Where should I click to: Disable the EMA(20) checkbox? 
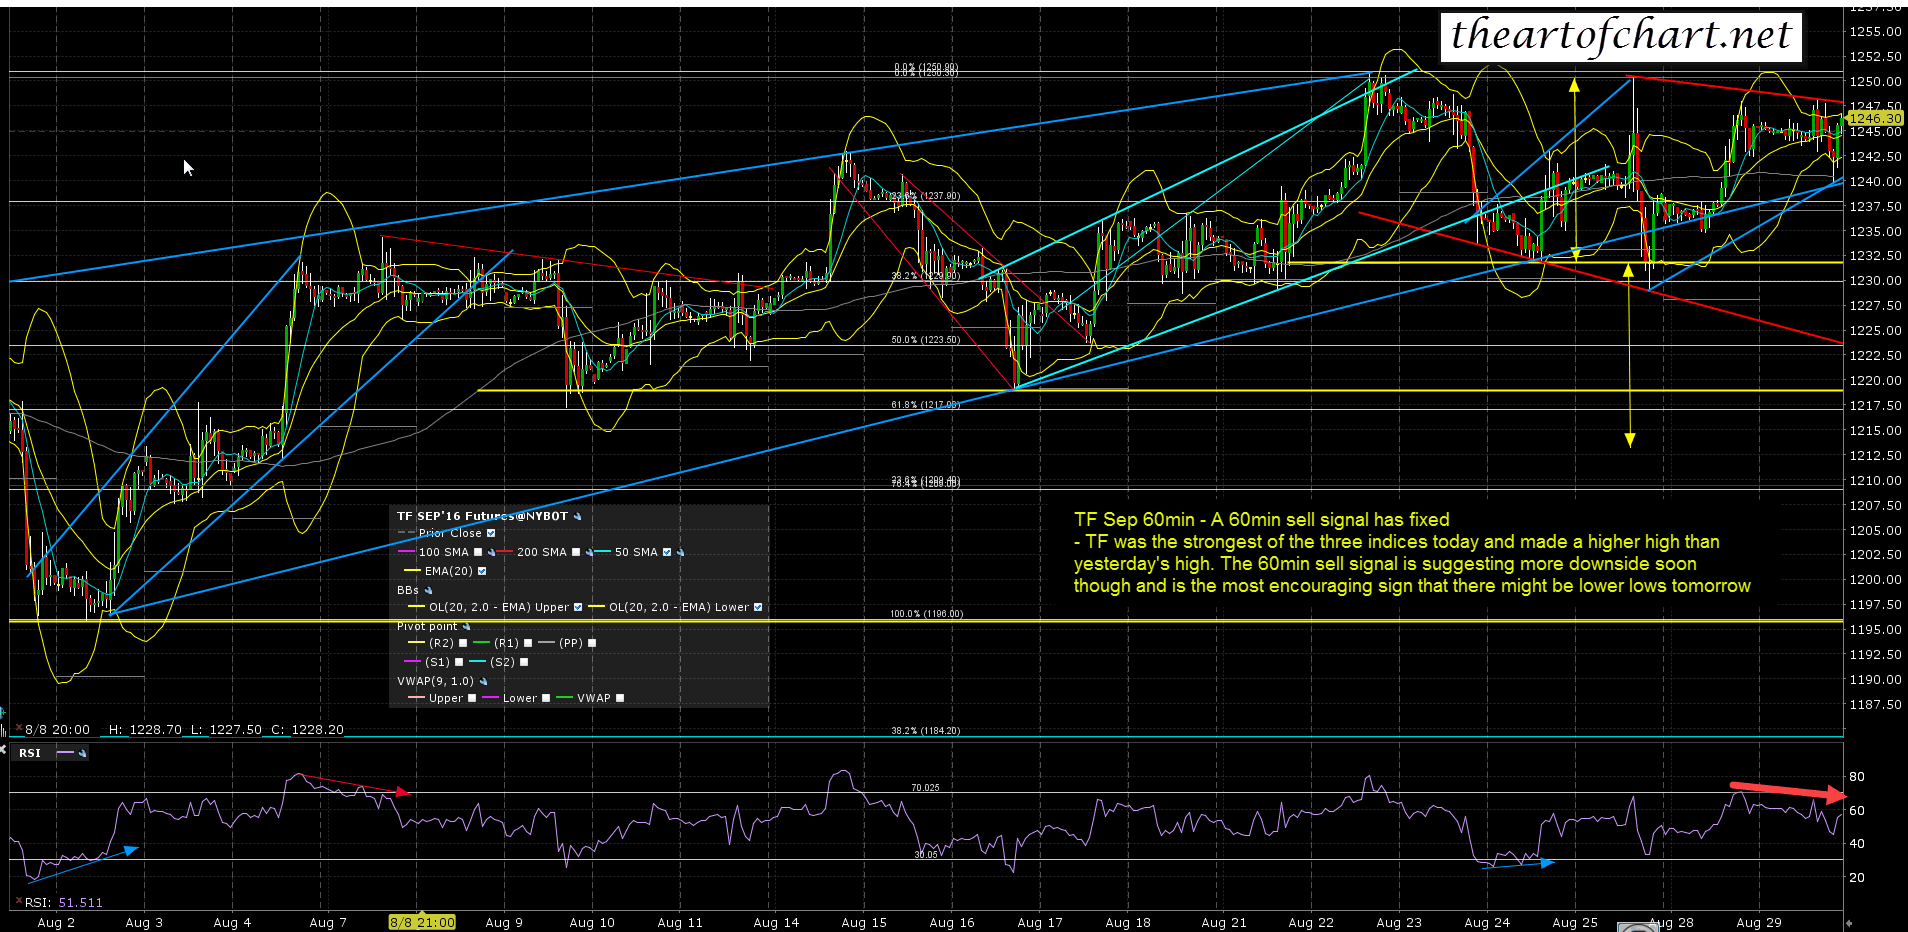pyautogui.click(x=482, y=571)
